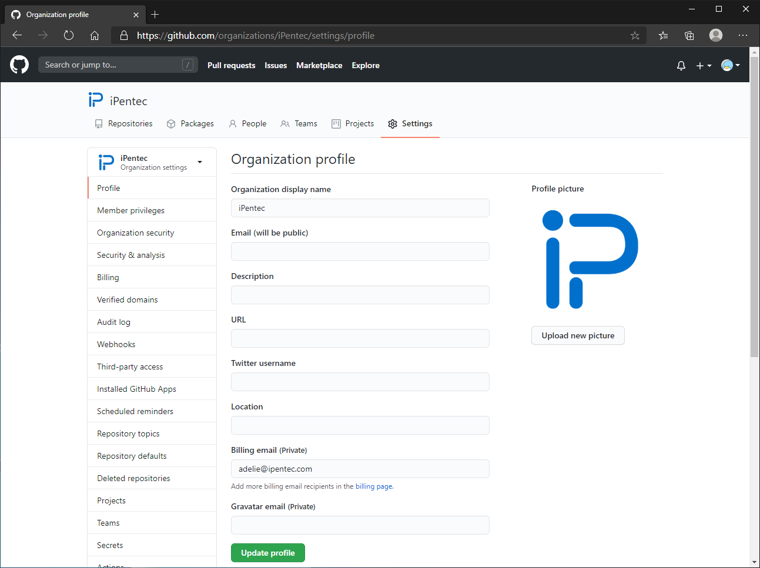760x568 pixels.
Task: Click Gravatar email field
Action: [360, 525]
